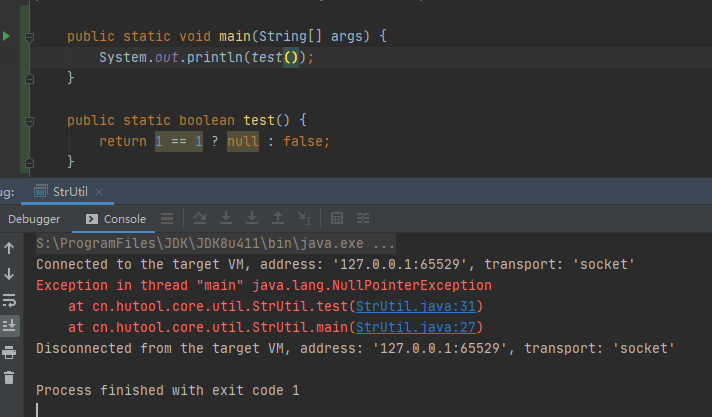The height and width of the screenshot is (417, 712).
Task: Click the Step Over debugger icon
Action: click(200, 219)
